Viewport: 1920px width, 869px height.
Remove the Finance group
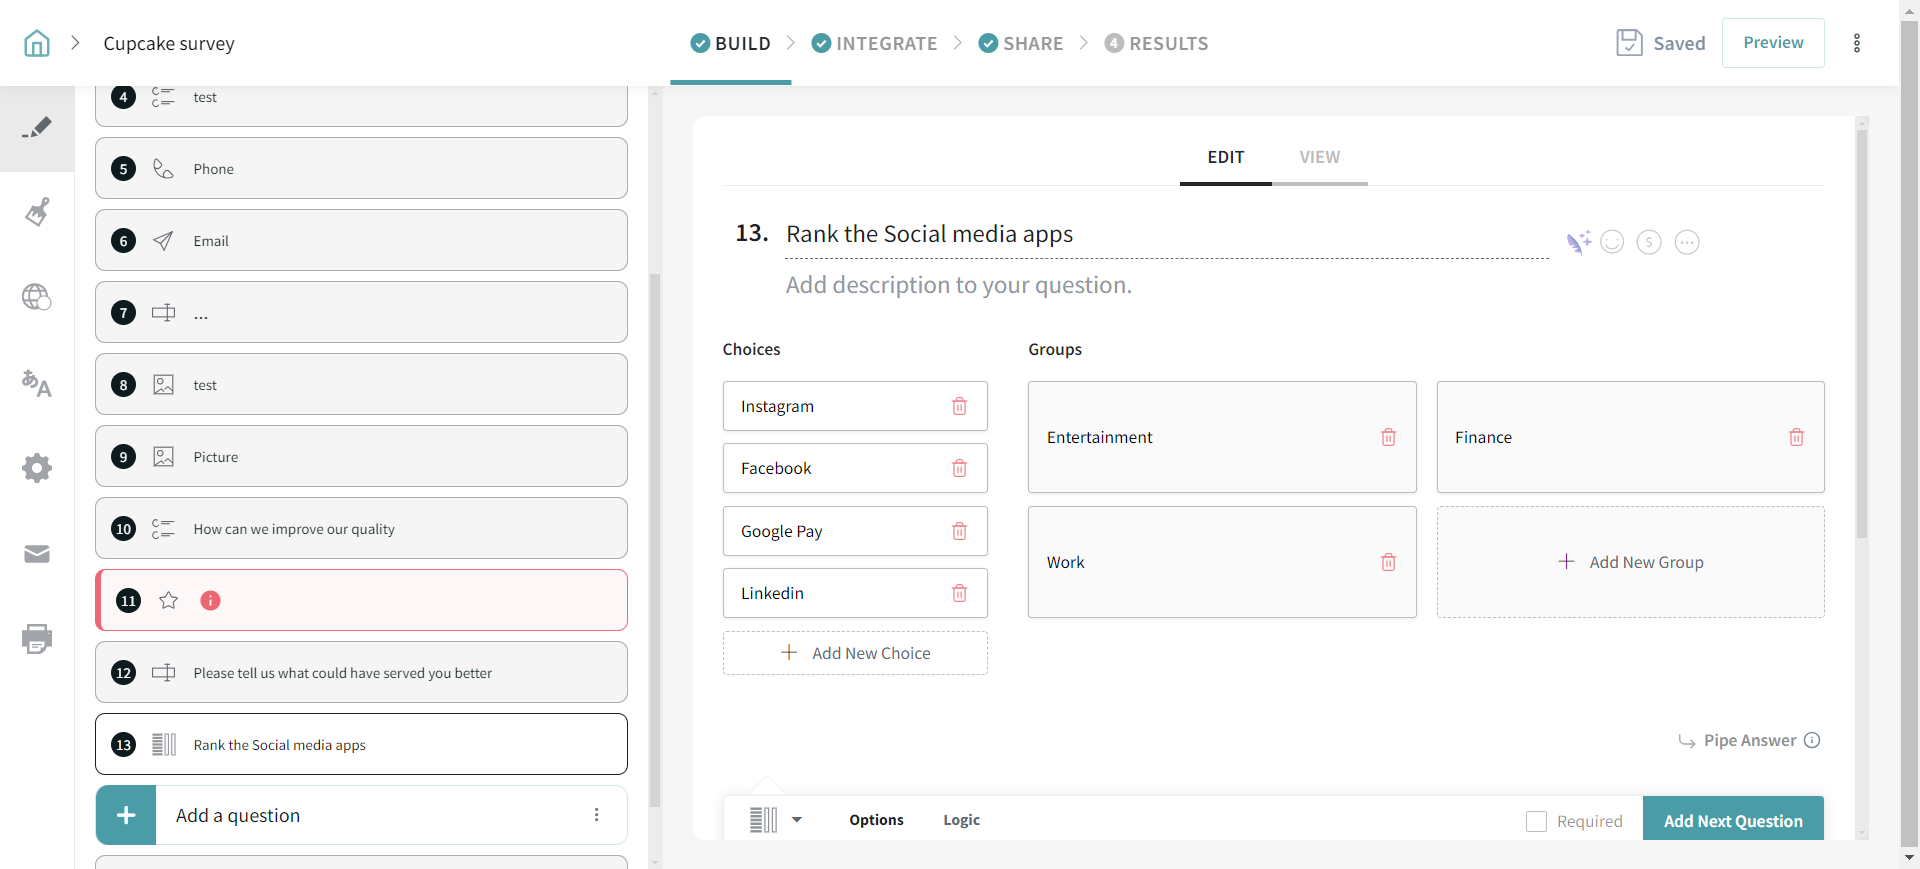point(1796,437)
